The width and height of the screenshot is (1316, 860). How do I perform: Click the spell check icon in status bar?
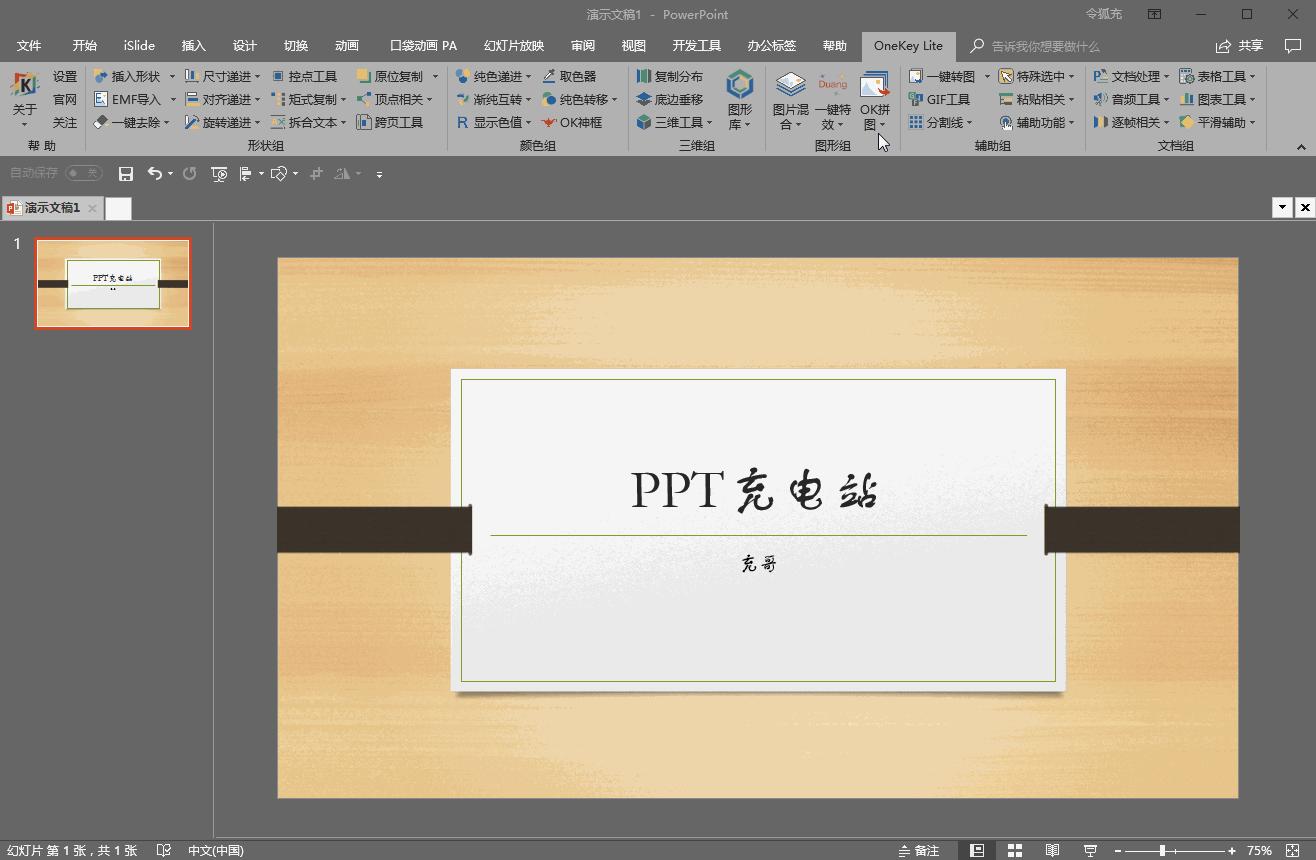[x=163, y=850]
